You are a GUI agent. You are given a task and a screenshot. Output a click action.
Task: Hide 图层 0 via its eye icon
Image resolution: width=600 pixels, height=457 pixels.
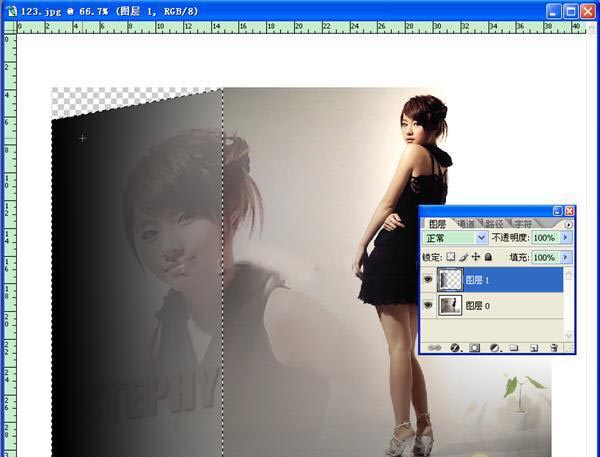(428, 305)
